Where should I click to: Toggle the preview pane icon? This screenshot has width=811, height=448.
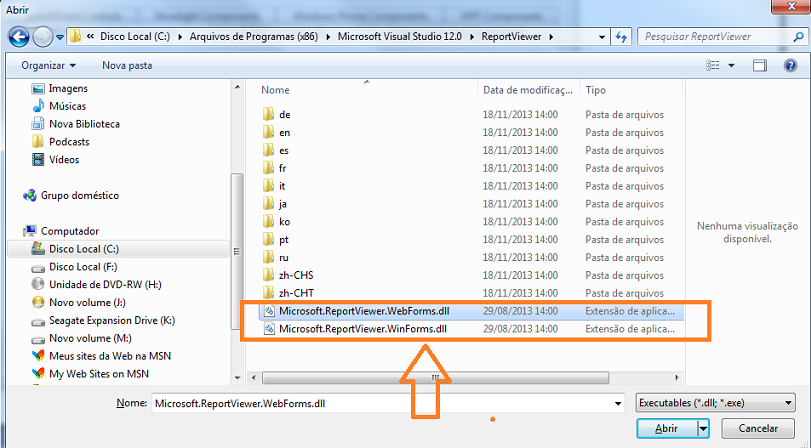[760, 66]
